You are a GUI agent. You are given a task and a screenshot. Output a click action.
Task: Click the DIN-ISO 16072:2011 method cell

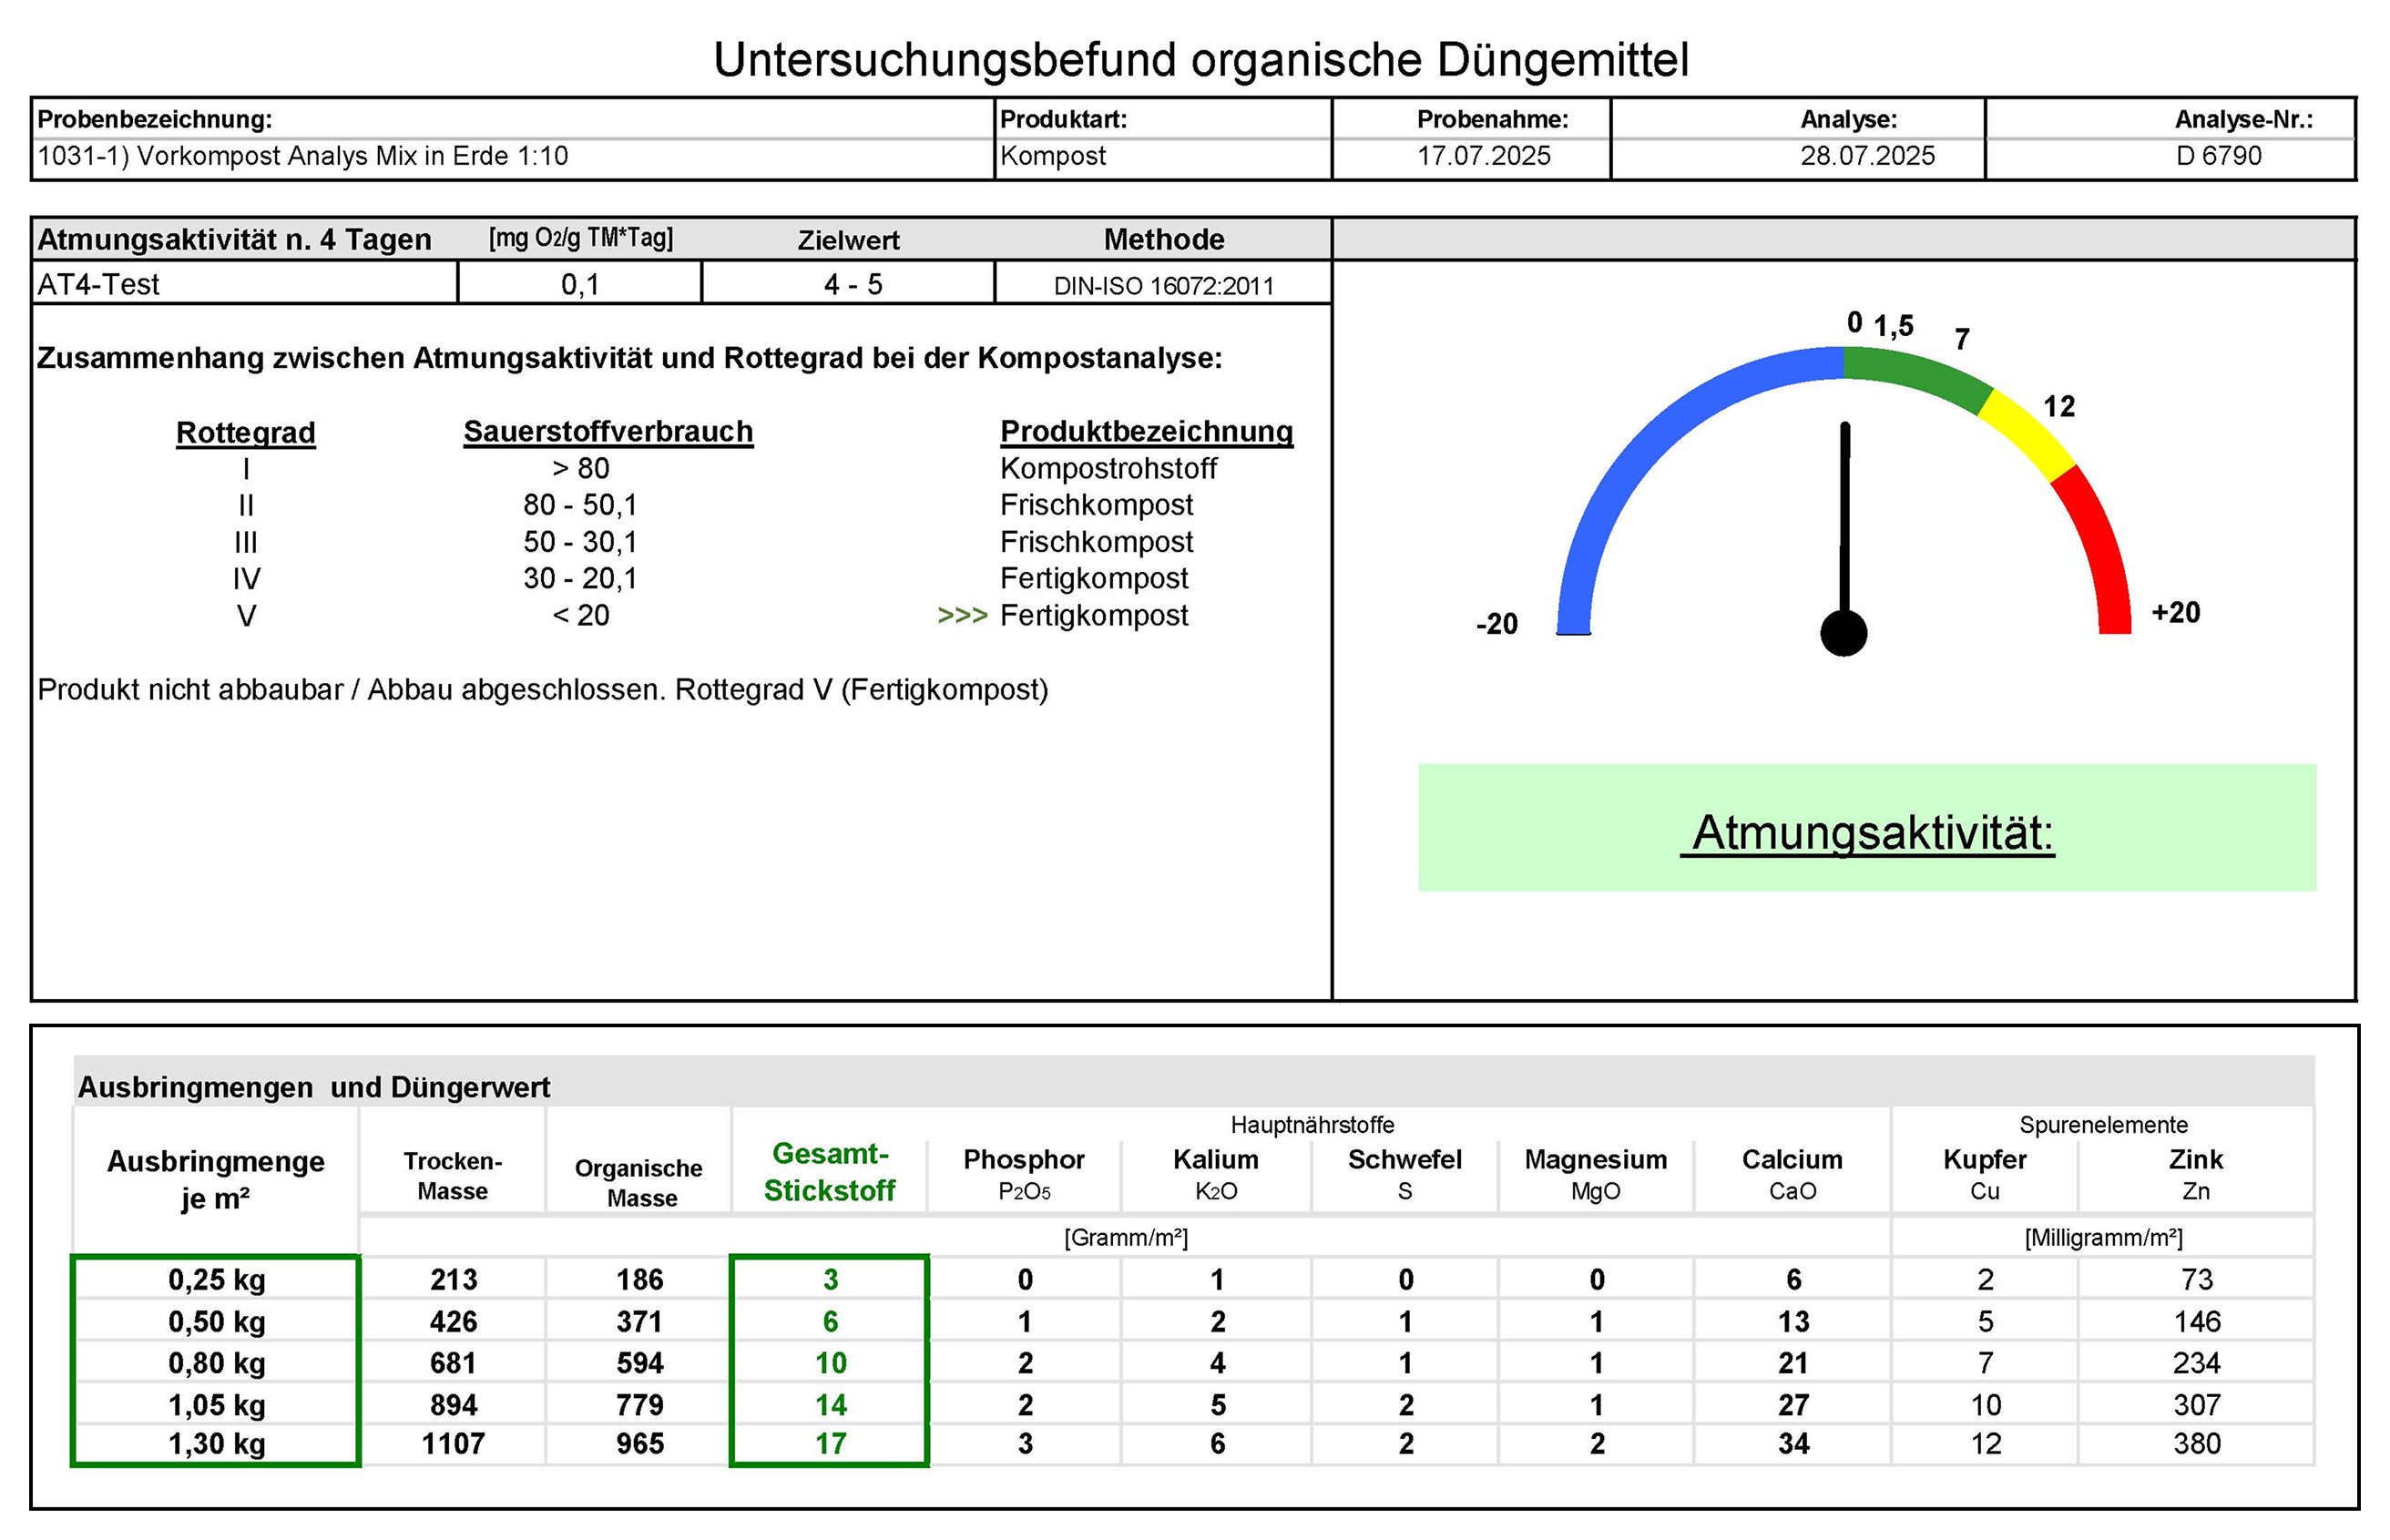tap(1163, 286)
